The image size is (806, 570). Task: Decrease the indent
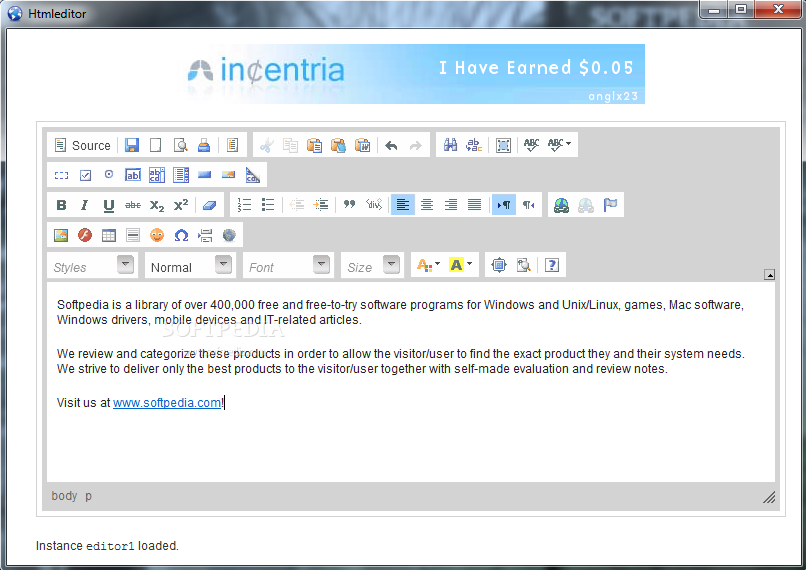point(297,205)
